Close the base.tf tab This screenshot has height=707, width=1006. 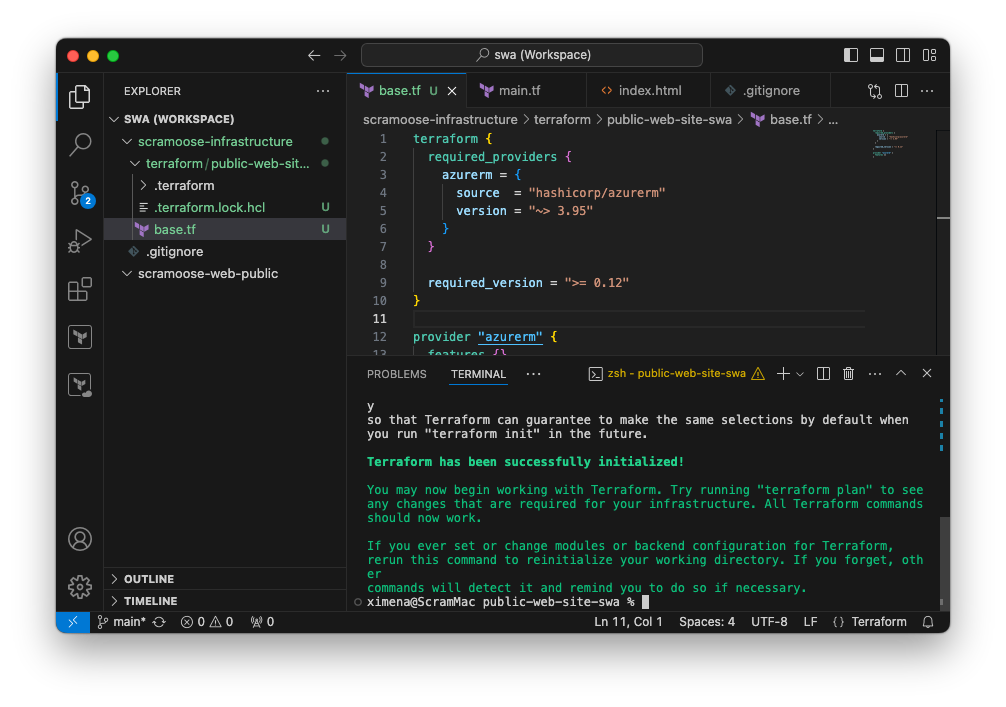452,91
